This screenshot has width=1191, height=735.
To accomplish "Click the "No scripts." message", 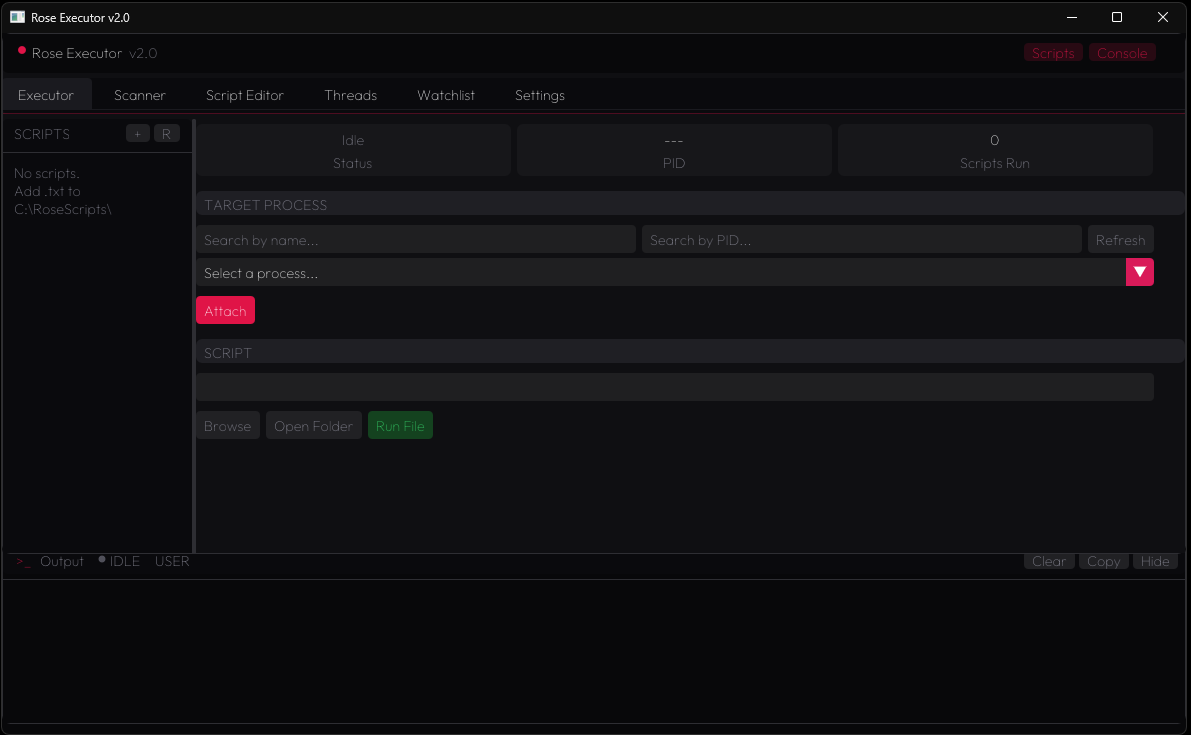I will tap(46, 173).
